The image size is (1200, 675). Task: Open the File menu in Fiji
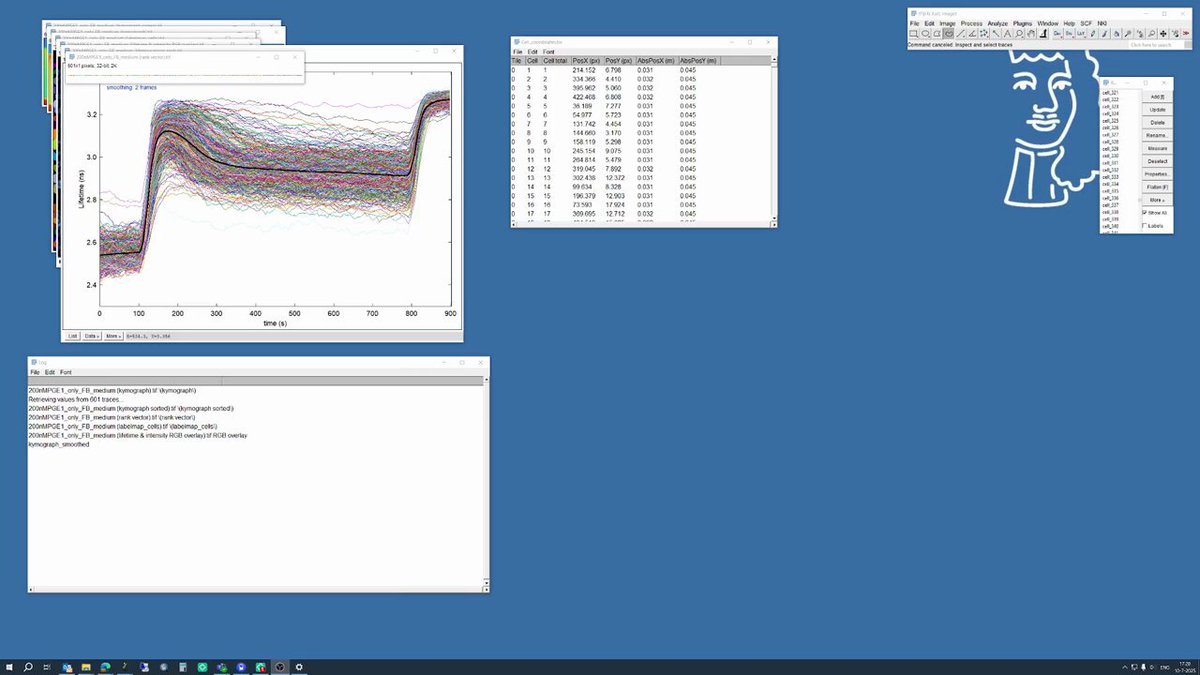(915, 23)
